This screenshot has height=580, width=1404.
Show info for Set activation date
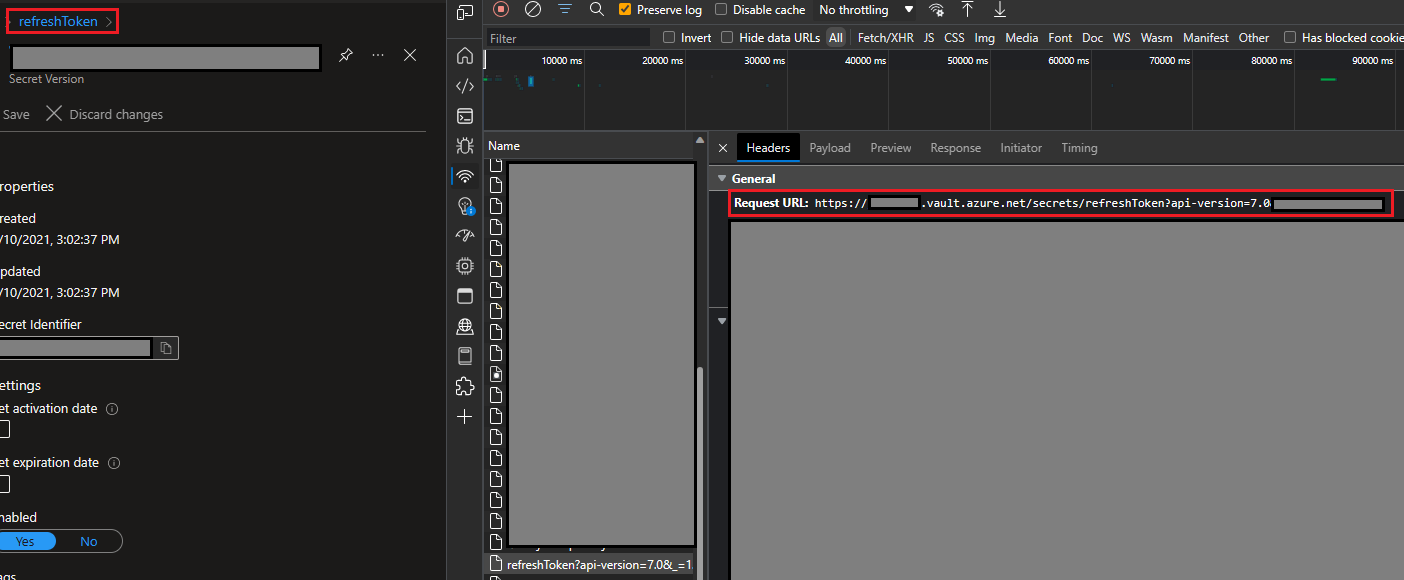click(112, 409)
